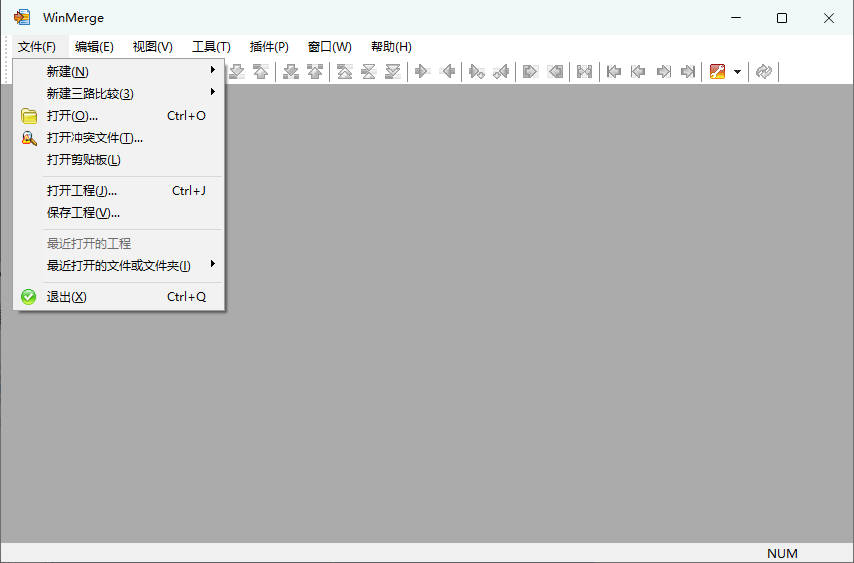
Task: Select 退出(X) to quit WinMerge
Action: pos(119,297)
